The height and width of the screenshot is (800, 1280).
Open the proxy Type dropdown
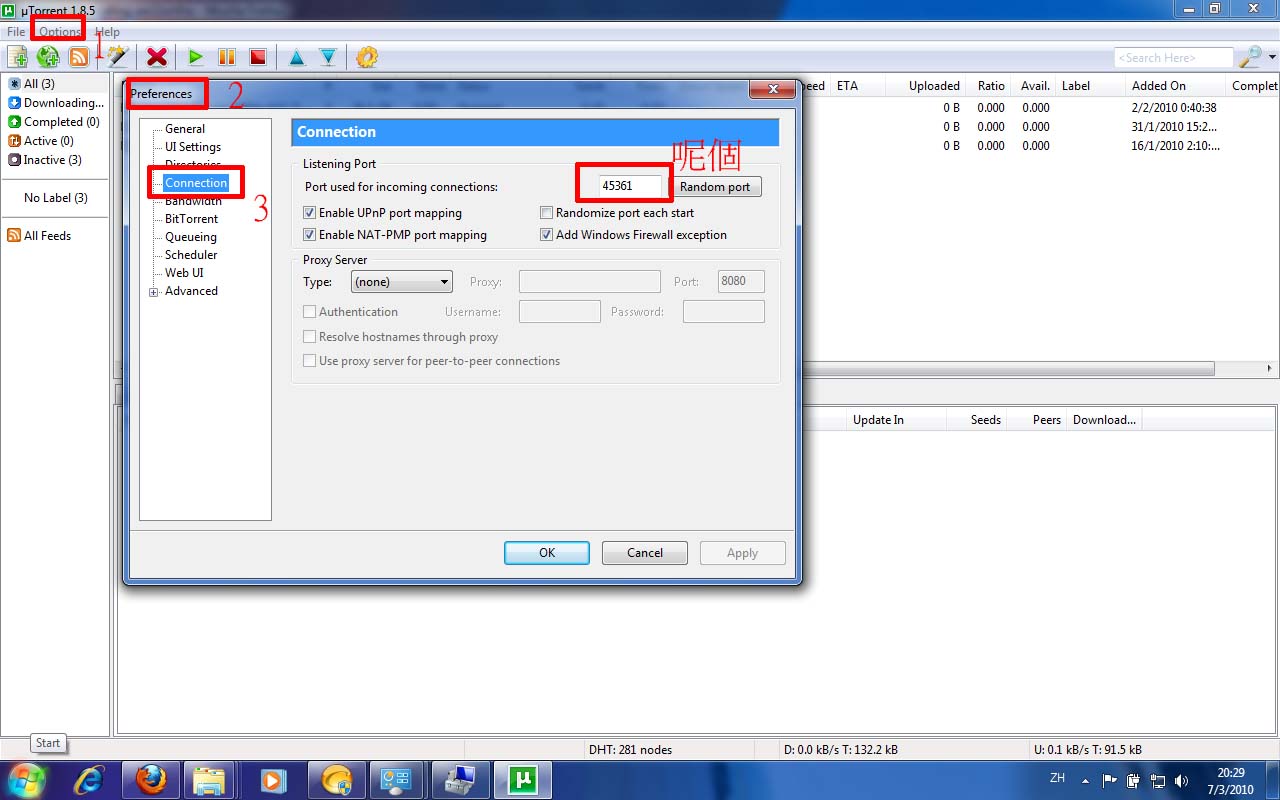[x=402, y=282]
